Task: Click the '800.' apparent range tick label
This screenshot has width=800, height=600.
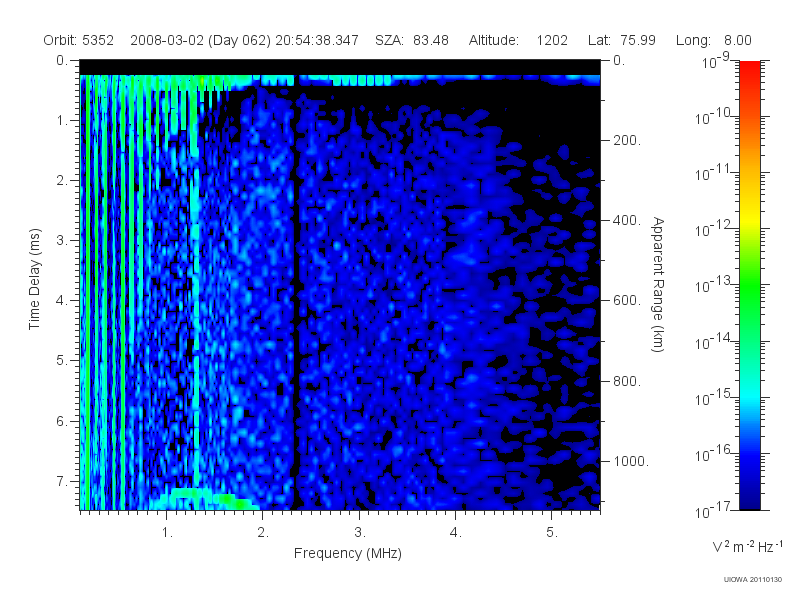Action: [626, 381]
